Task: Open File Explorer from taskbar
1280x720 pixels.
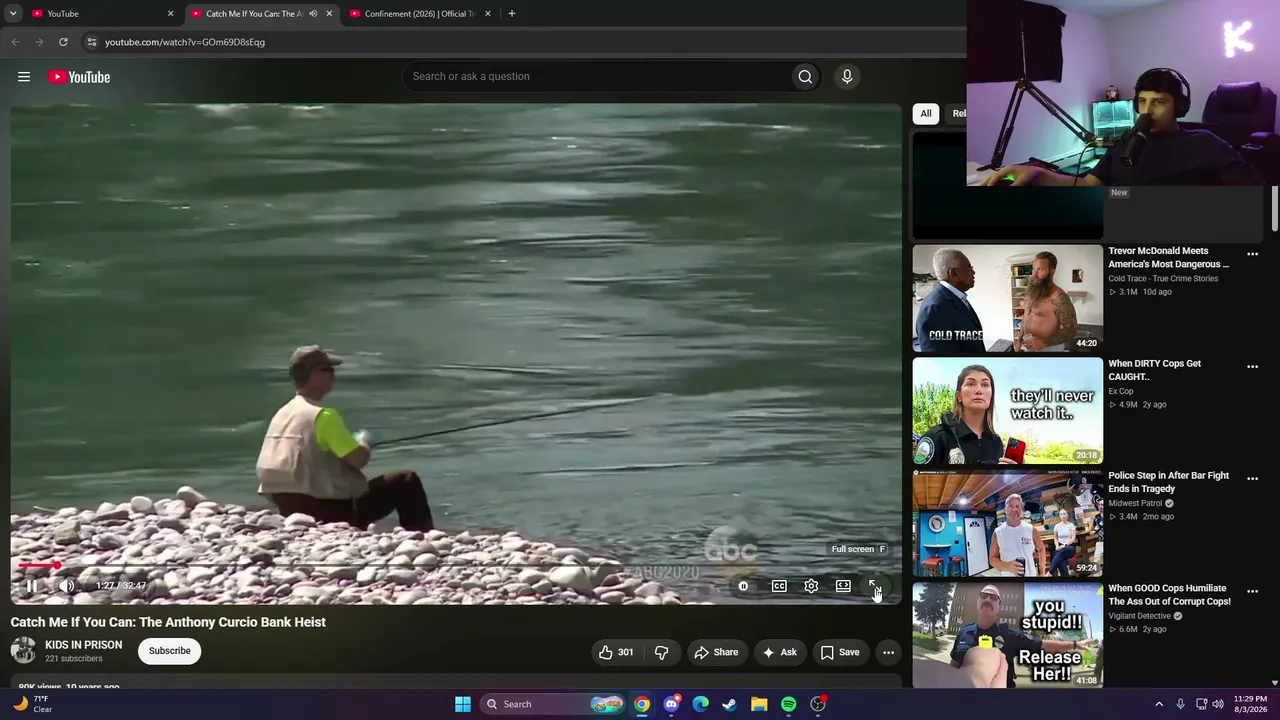Action: [x=759, y=704]
